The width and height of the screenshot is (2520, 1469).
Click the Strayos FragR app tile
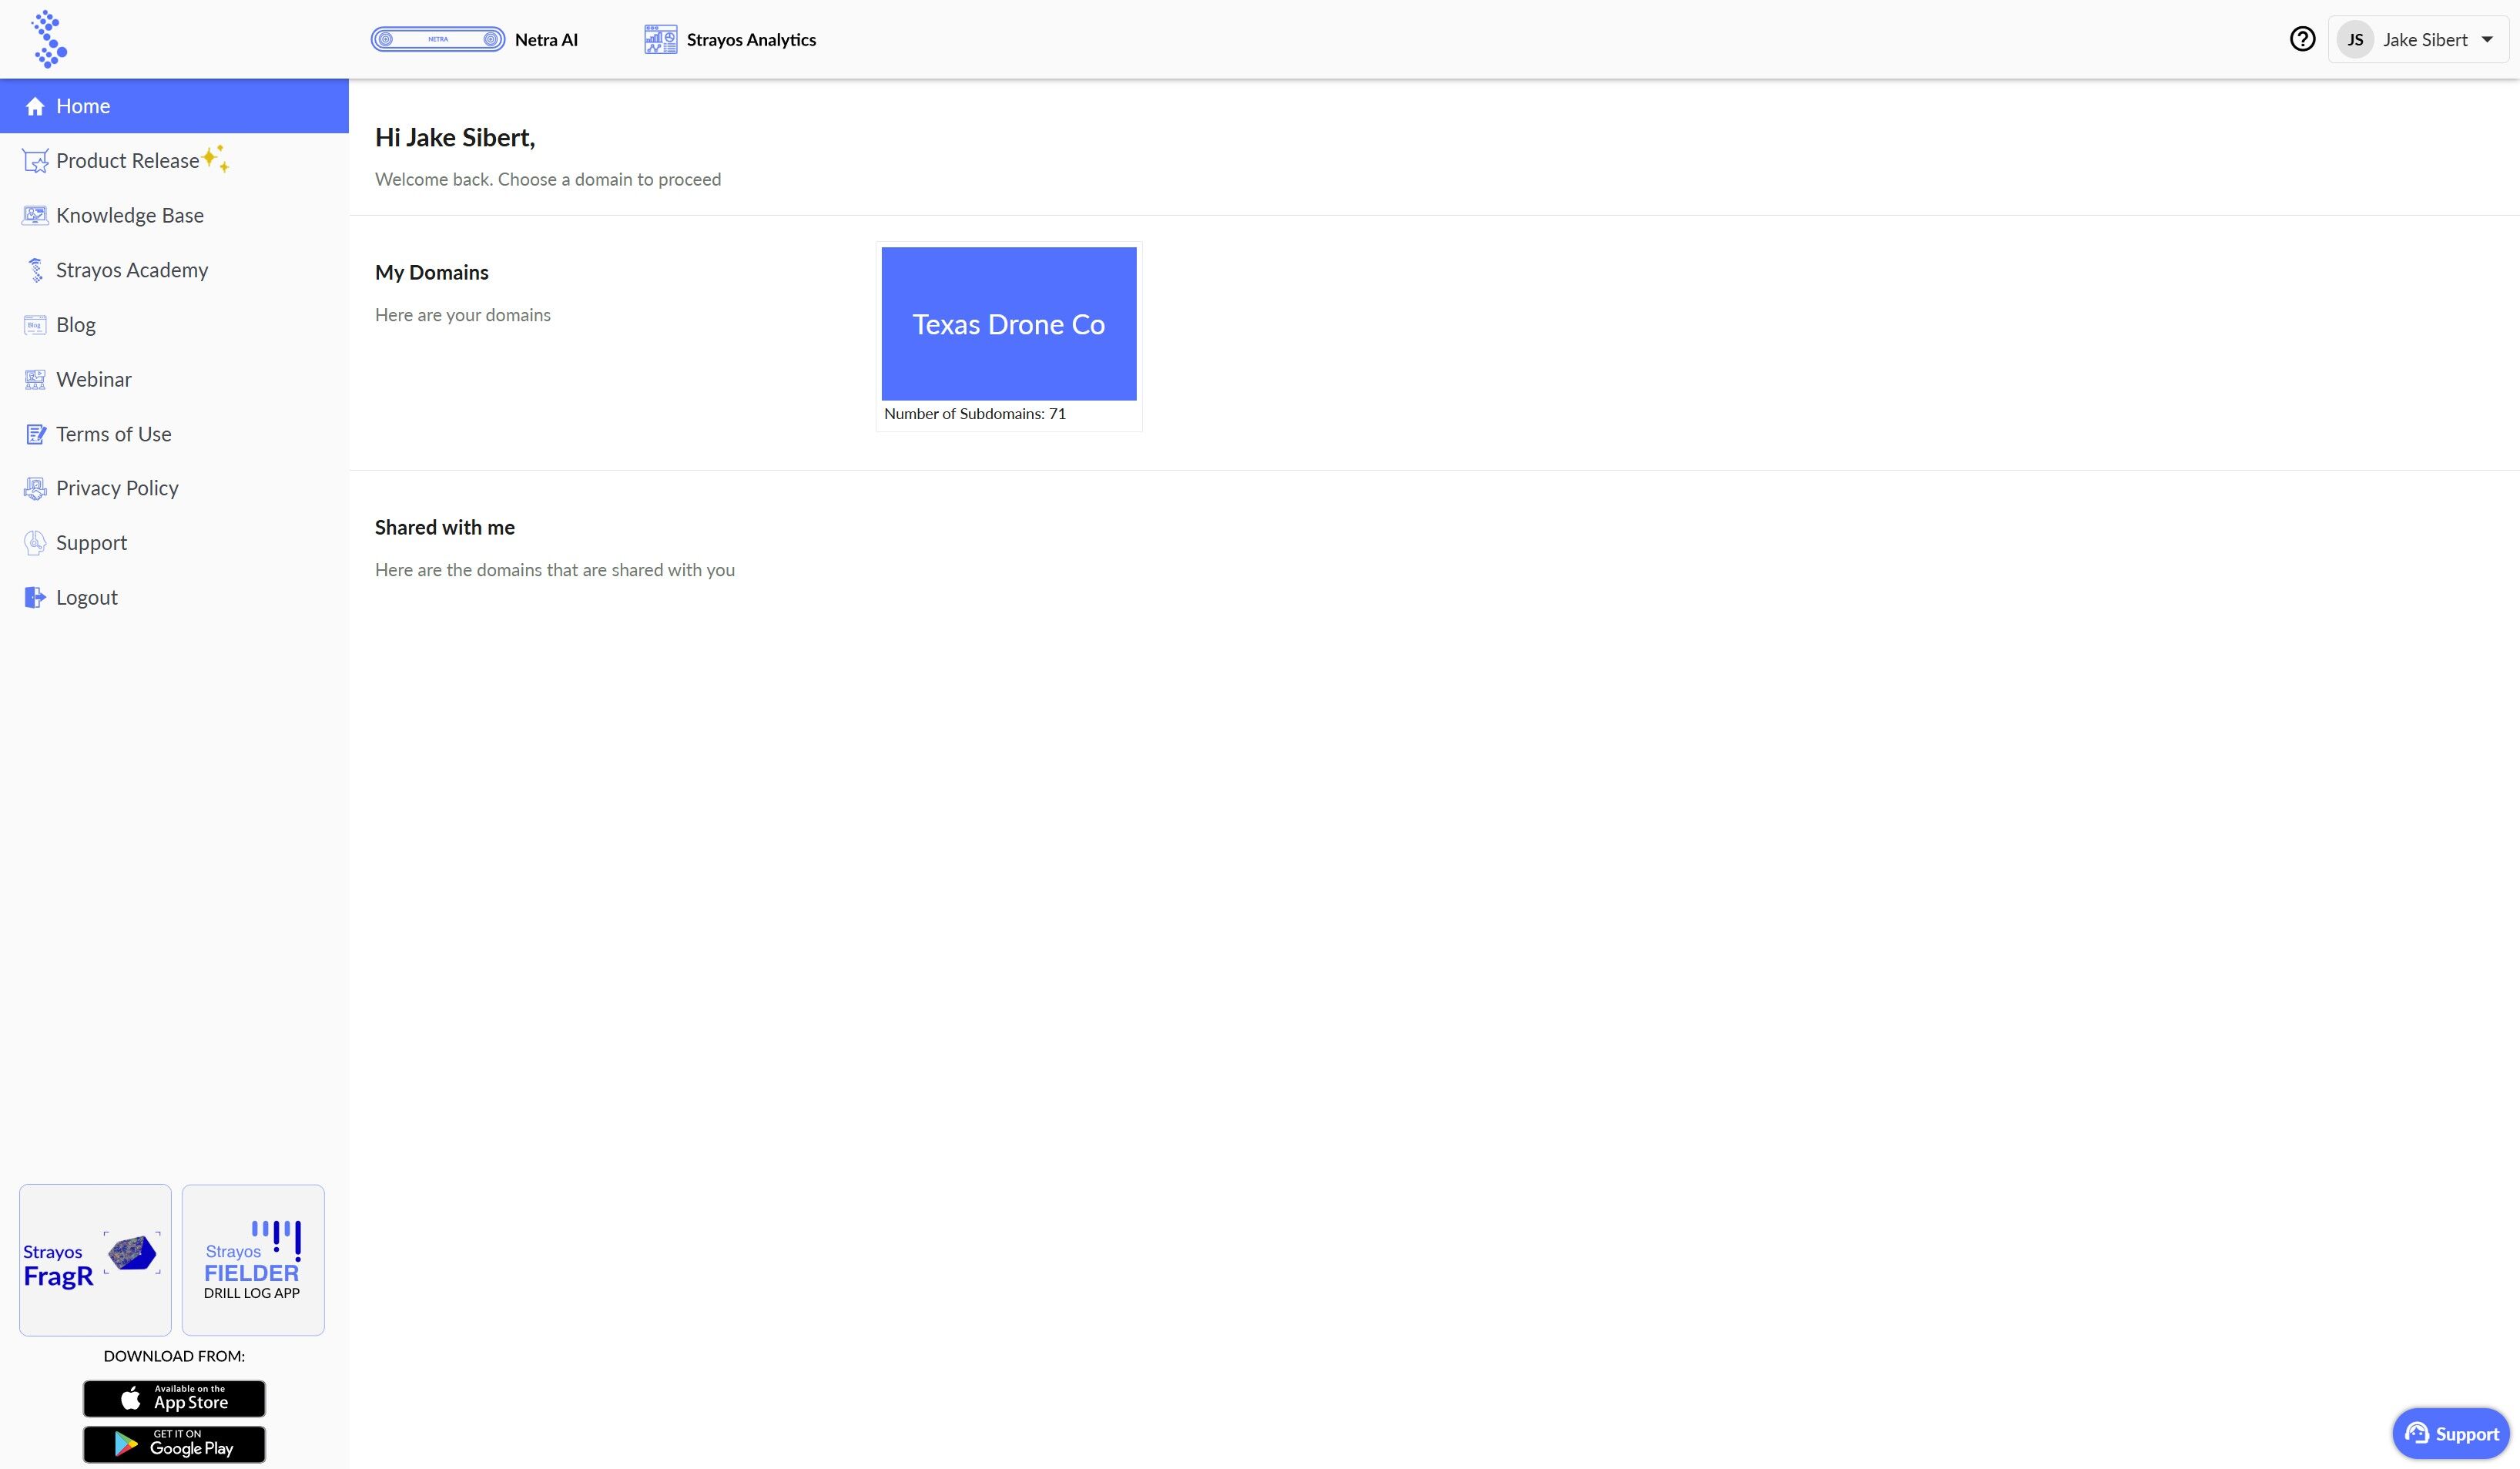pyautogui.click(x=95, y=1260)
